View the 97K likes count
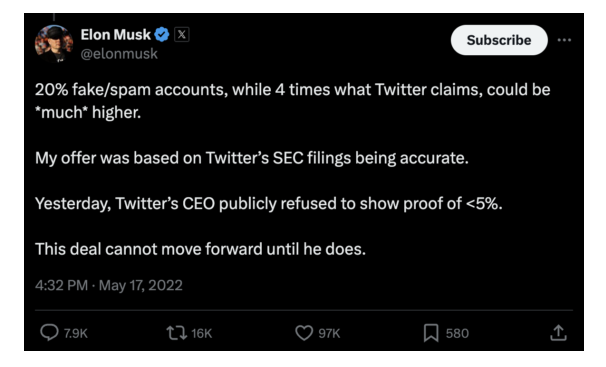The image size is (606, 367). (x=329, y=333)
